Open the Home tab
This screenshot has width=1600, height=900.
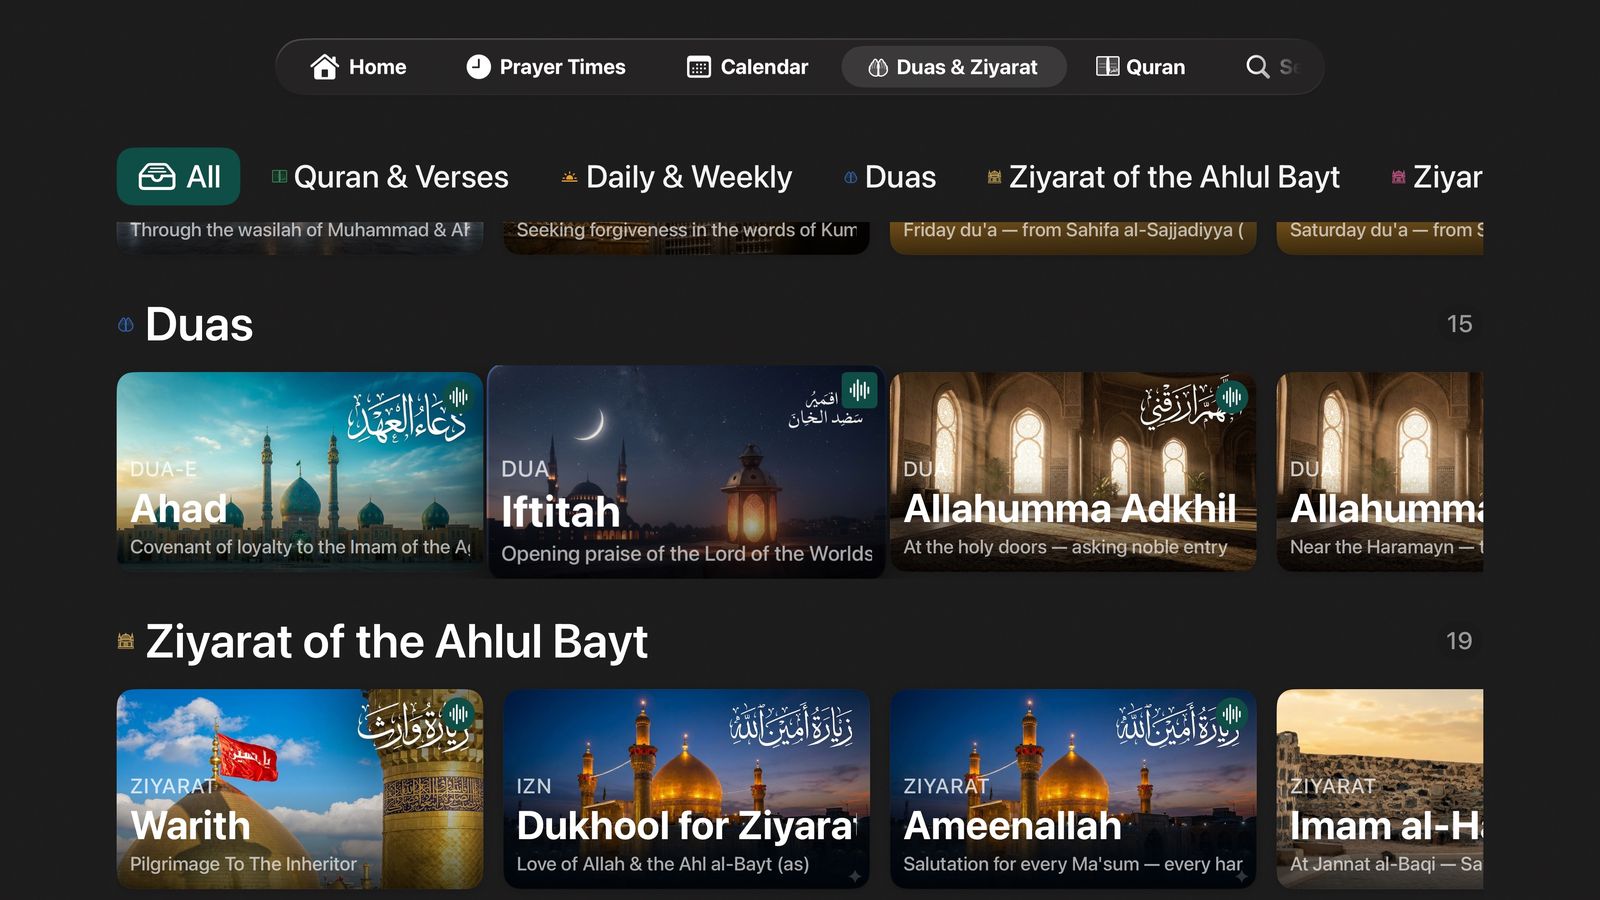point(358,67)
